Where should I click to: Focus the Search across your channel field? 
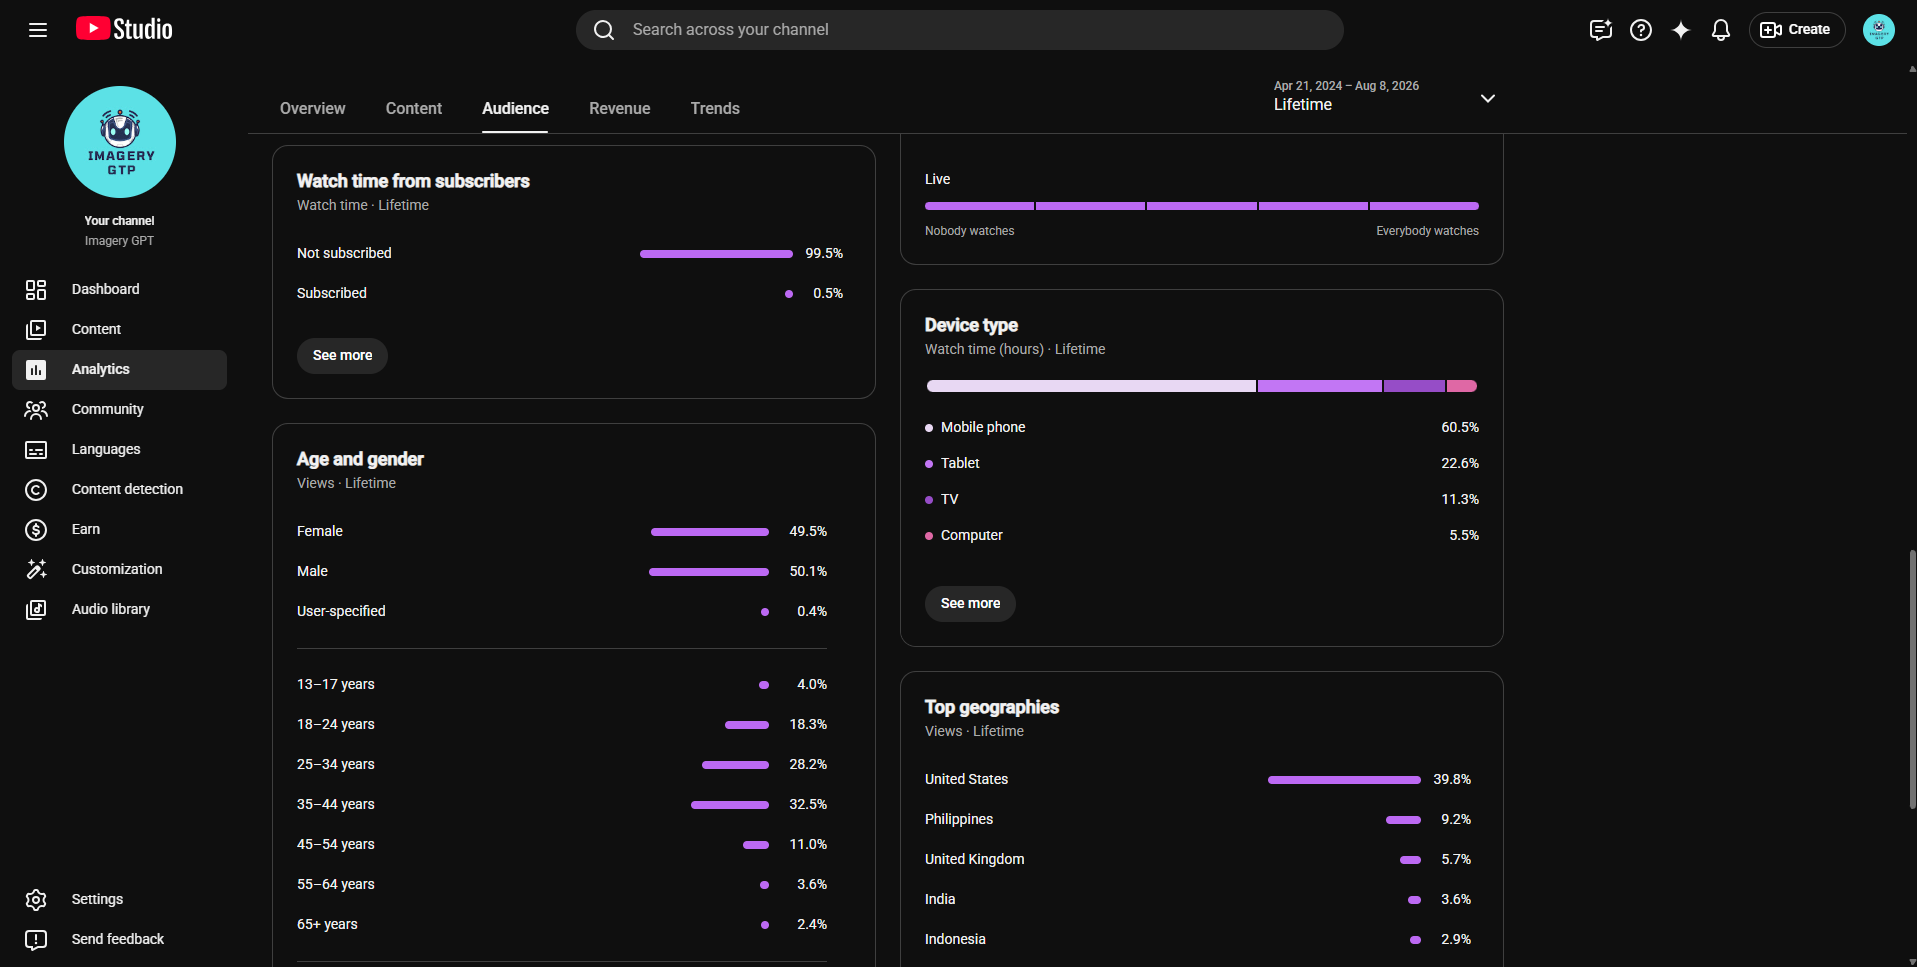(x=959, y=30)
